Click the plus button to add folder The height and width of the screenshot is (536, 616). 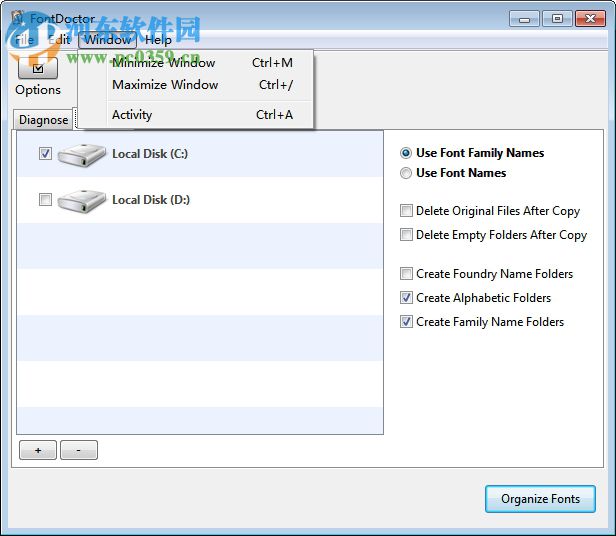[38, 450]
